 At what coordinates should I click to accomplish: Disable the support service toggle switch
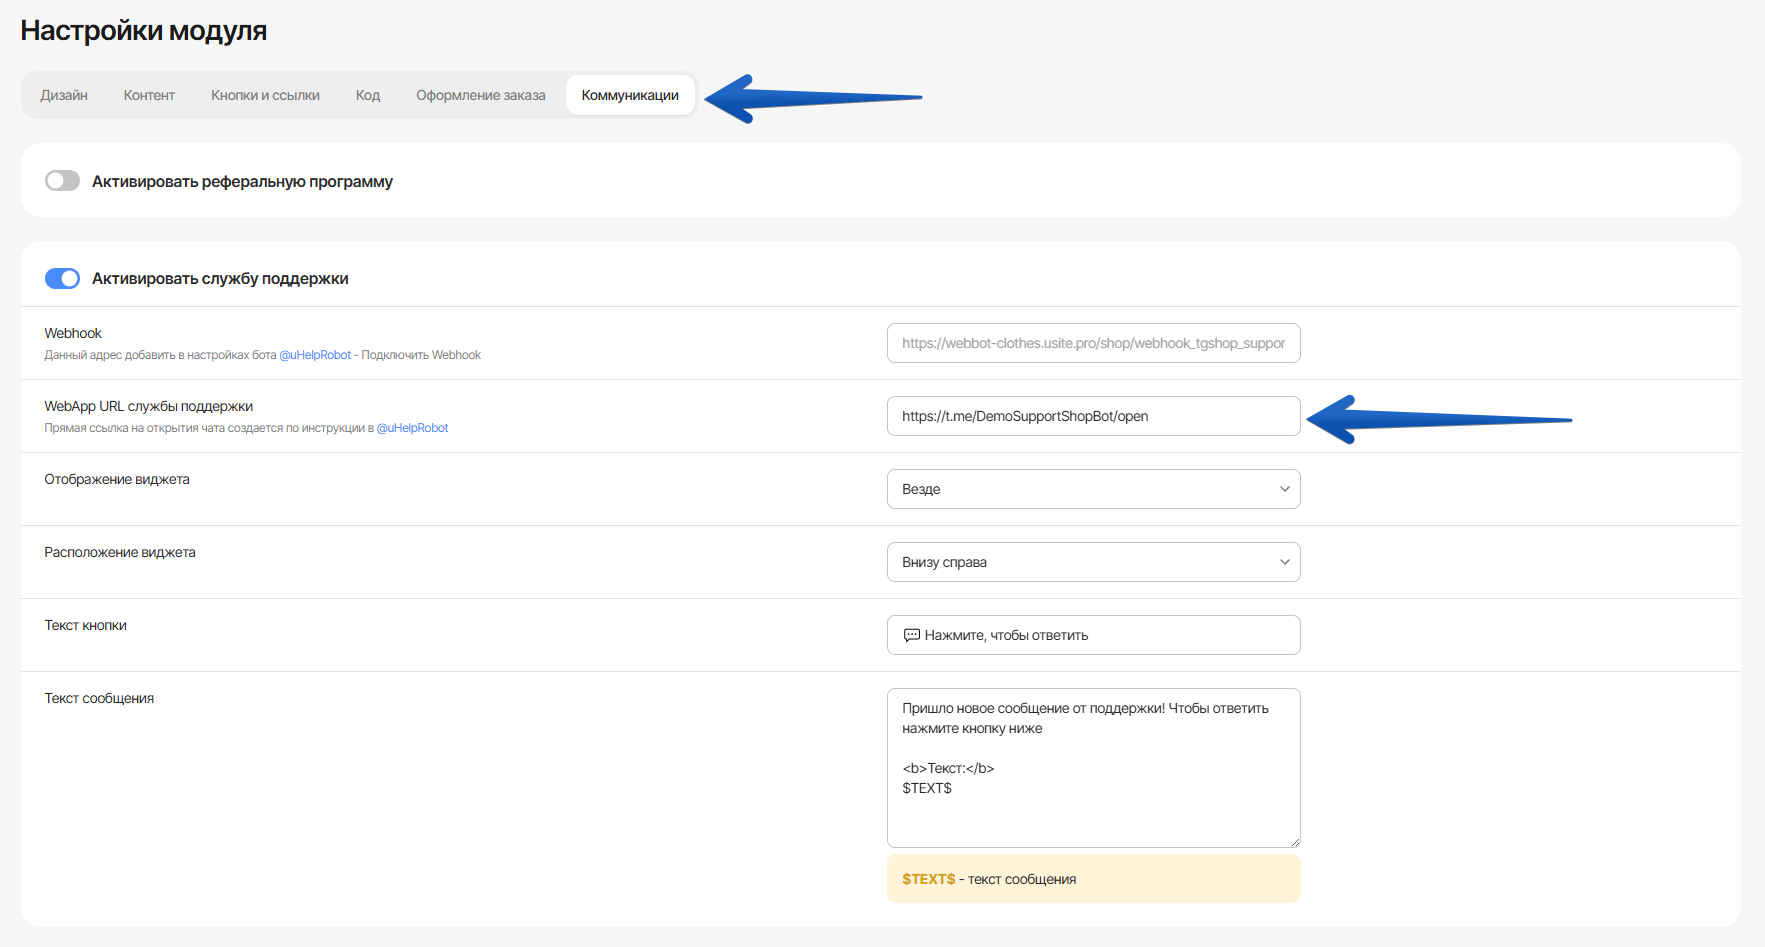[x=62, y=278]
